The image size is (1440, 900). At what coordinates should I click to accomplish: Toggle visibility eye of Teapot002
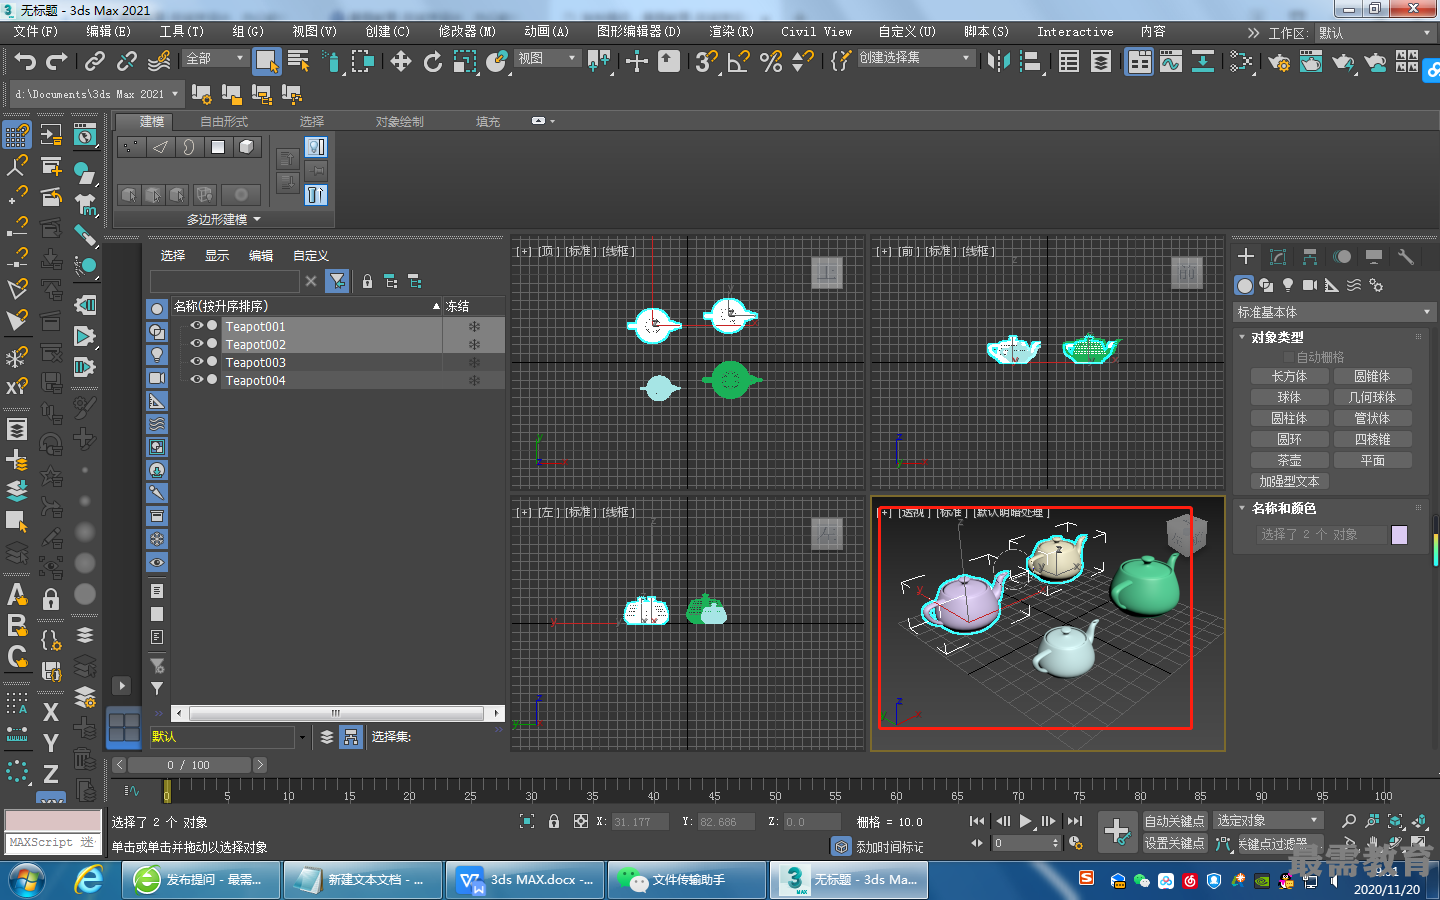point(197,344)
